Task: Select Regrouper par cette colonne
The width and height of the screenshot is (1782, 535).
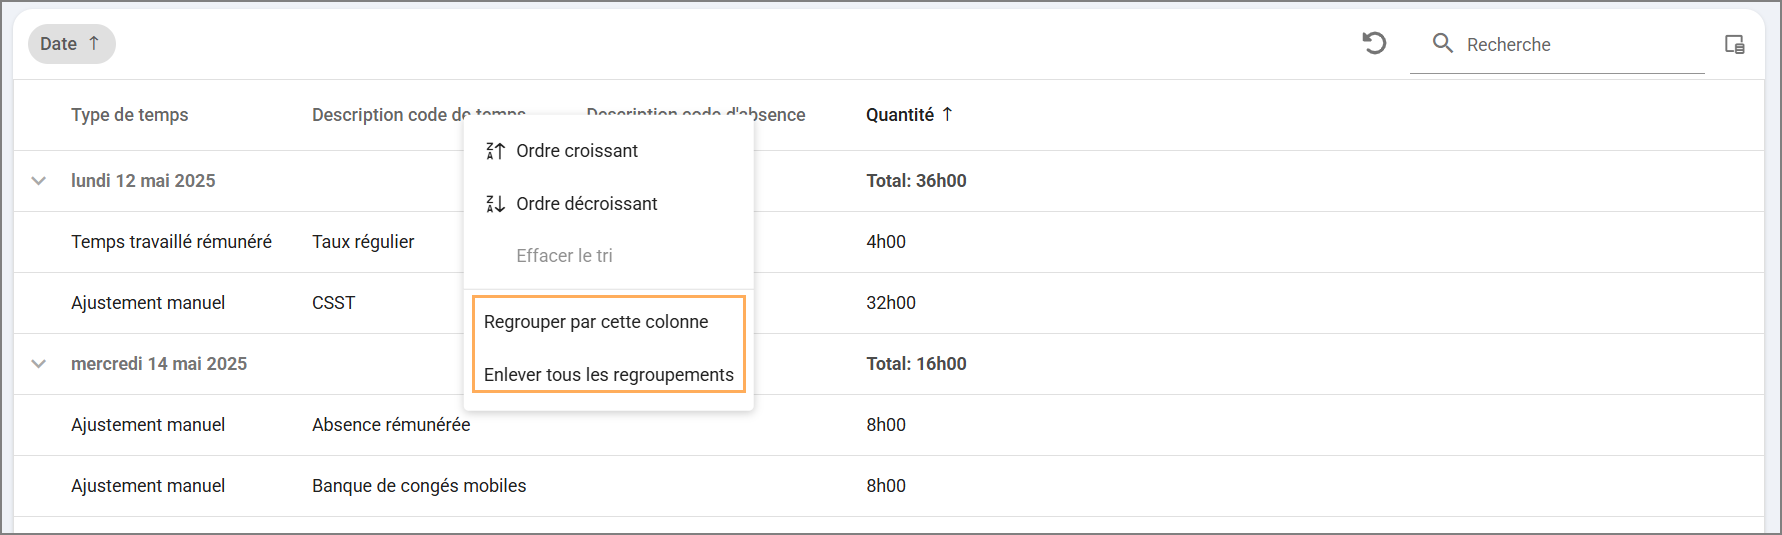Action: coord(596,322)
